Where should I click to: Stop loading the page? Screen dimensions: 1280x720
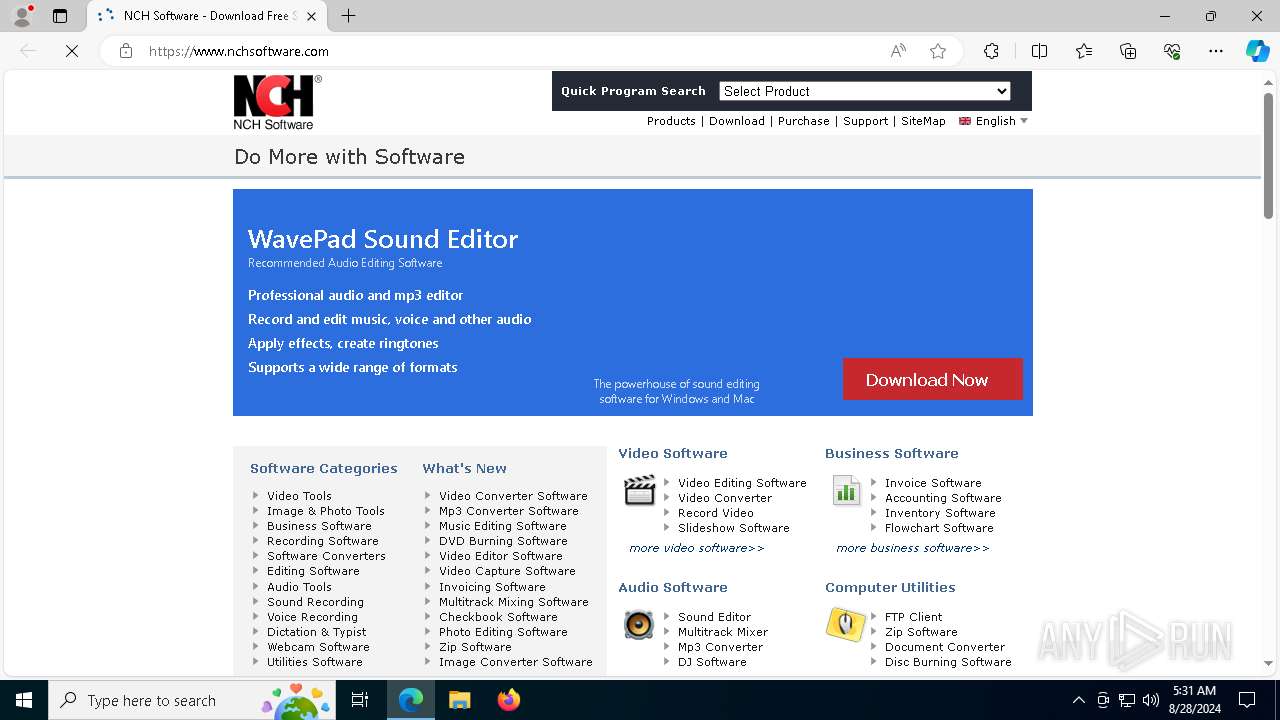[x=72, y=51]
